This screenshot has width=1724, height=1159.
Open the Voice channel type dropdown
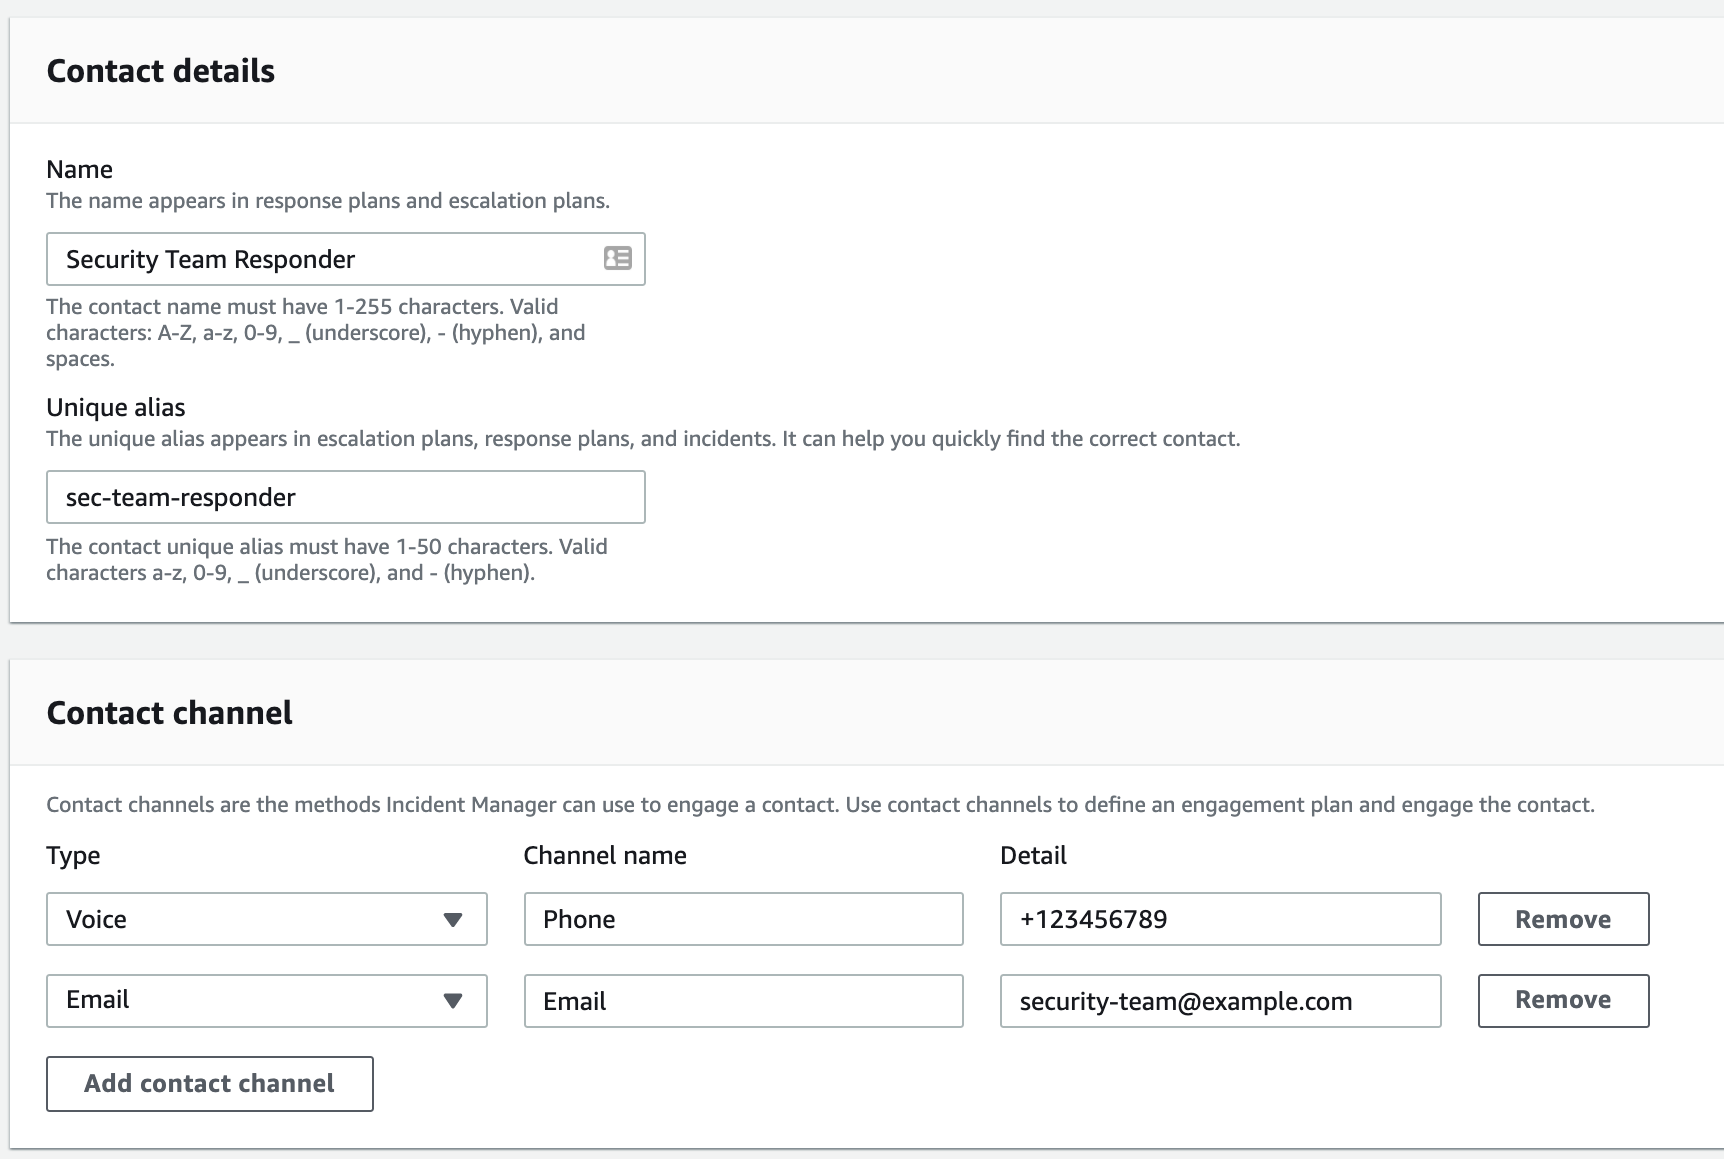[265, 919]
